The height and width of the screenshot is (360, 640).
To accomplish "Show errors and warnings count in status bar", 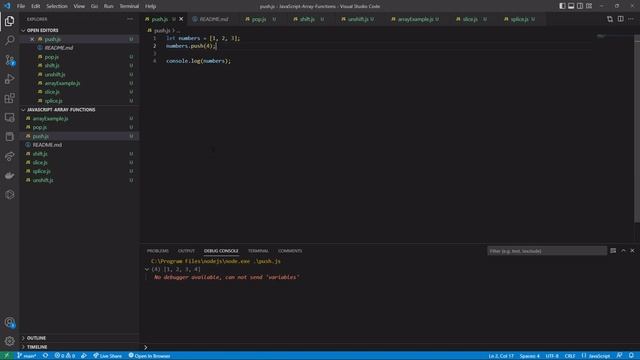I will tap(64, 356).
